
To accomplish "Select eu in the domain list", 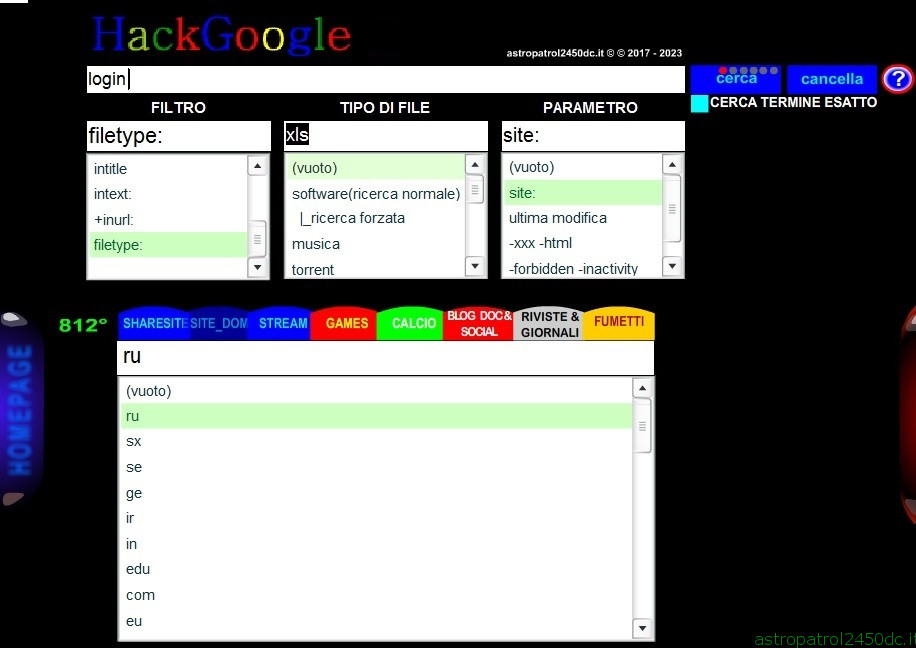I will tap(376, 621).
